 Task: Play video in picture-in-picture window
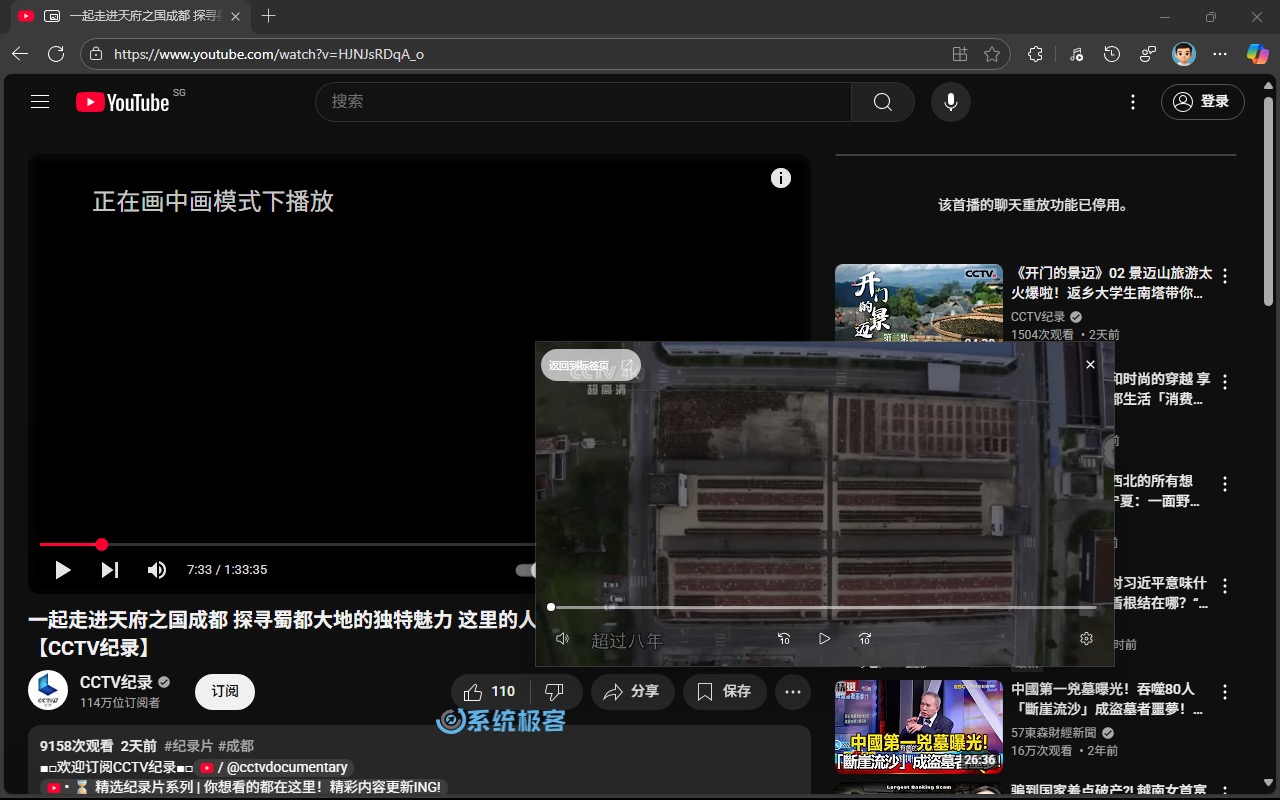[x=824, y=638]
